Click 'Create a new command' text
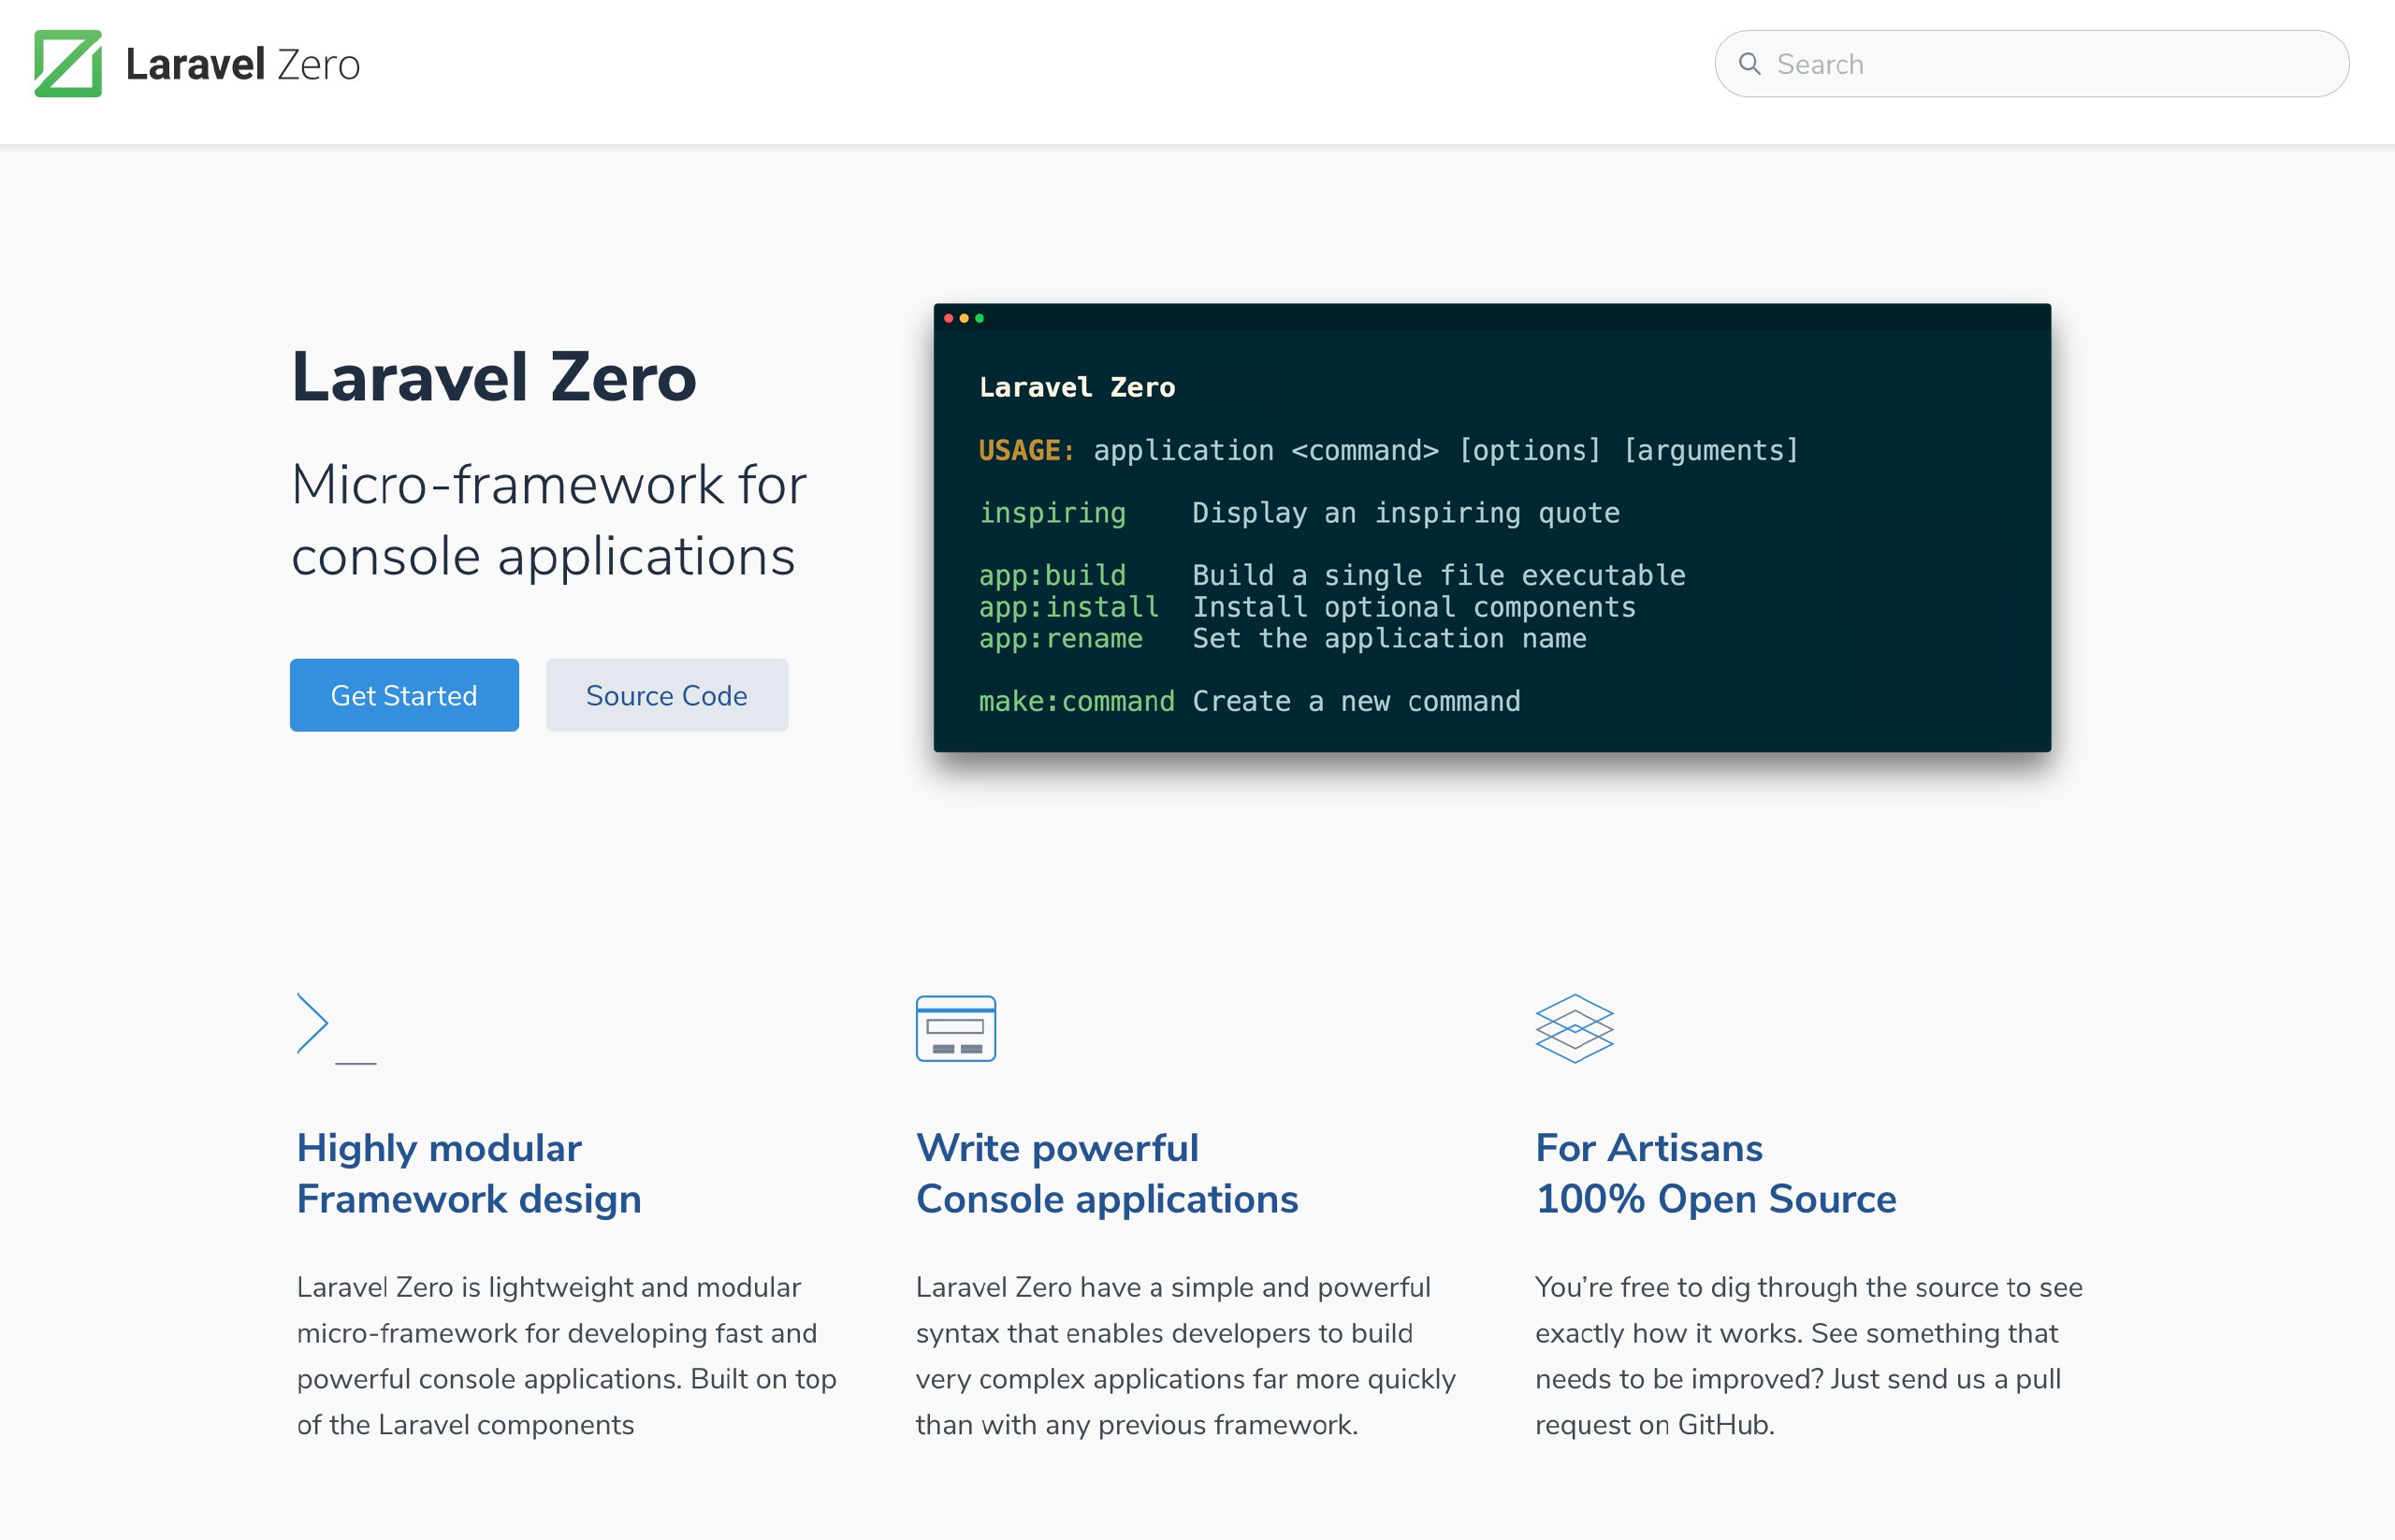 tap(1356, 701)
